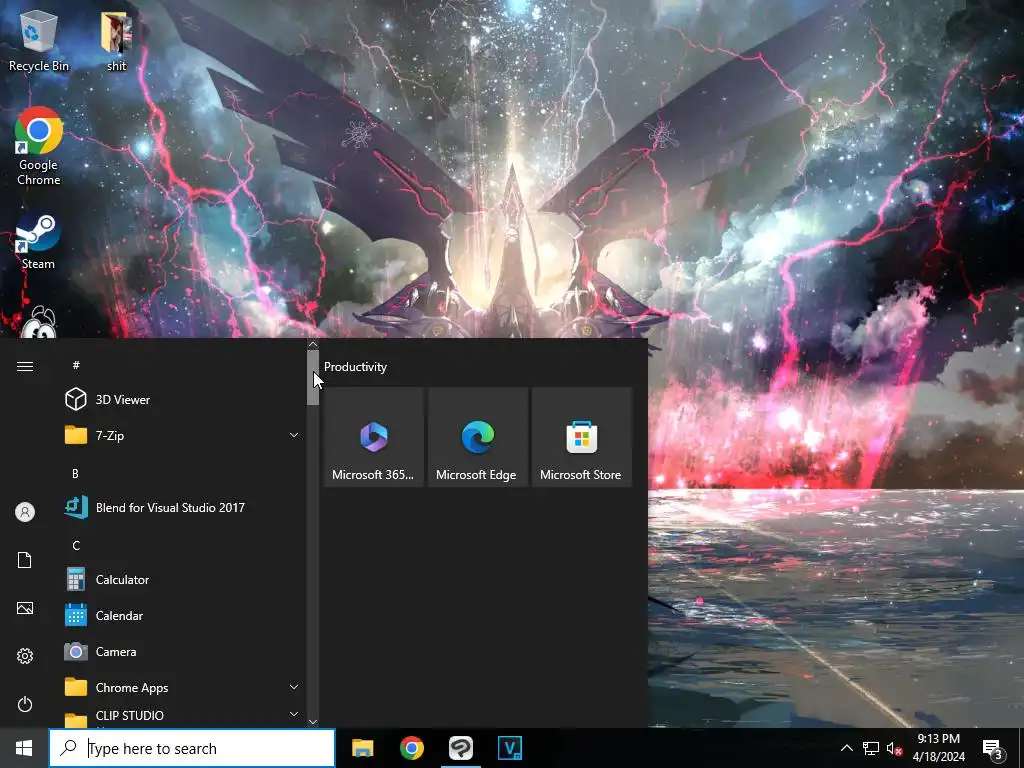
Task: Open Pictures from Start sidebar
Action: (25, 608)
